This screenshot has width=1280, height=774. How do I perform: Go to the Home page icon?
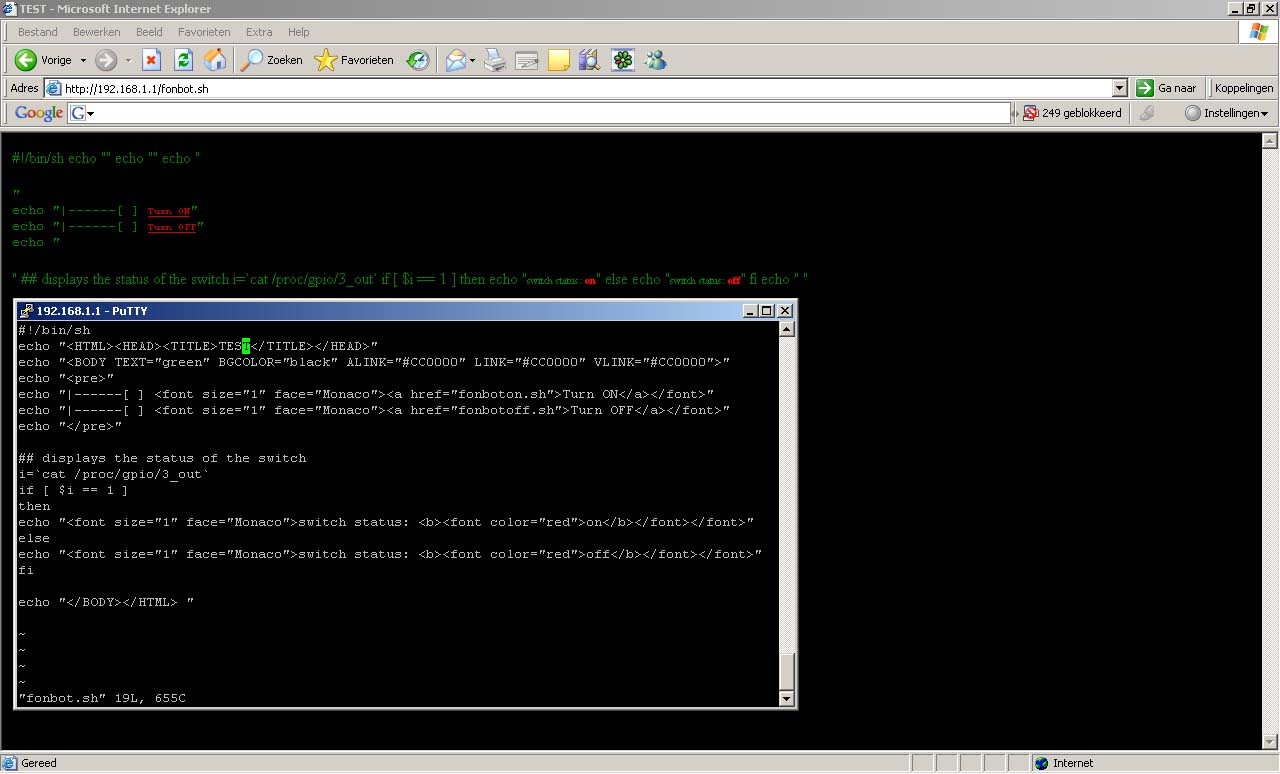(x=215, y=60)
